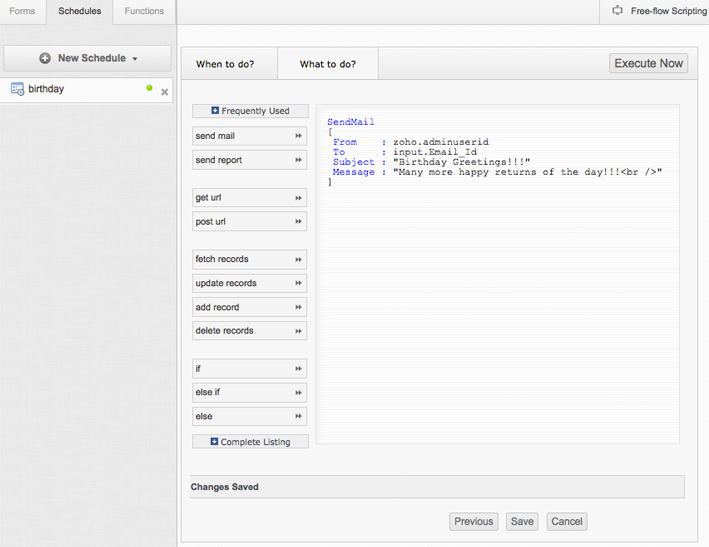The width and height of the screenshot is (709, 547).
Task: Open the New Schedule dropdown arrow
Action: (x=135, y=59)
